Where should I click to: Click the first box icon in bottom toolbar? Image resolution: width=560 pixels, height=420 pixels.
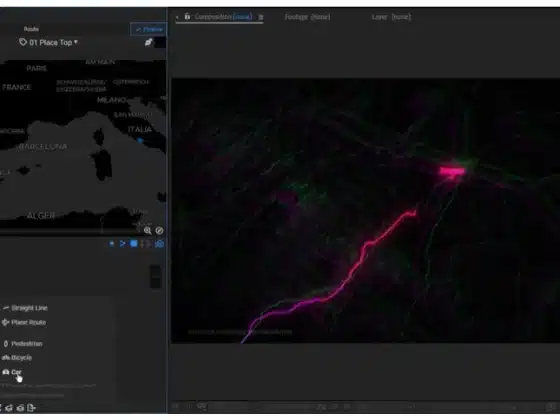click(x=9, y=408)
